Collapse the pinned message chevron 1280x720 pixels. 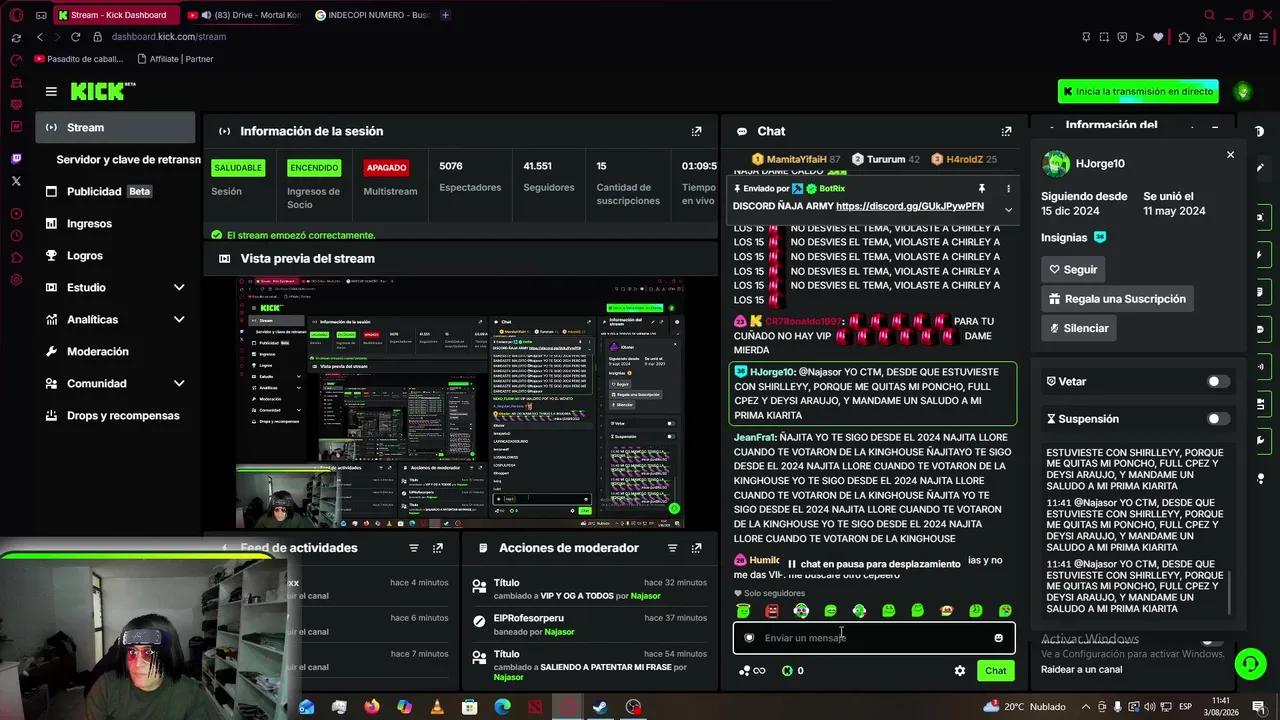(1008, 209)
